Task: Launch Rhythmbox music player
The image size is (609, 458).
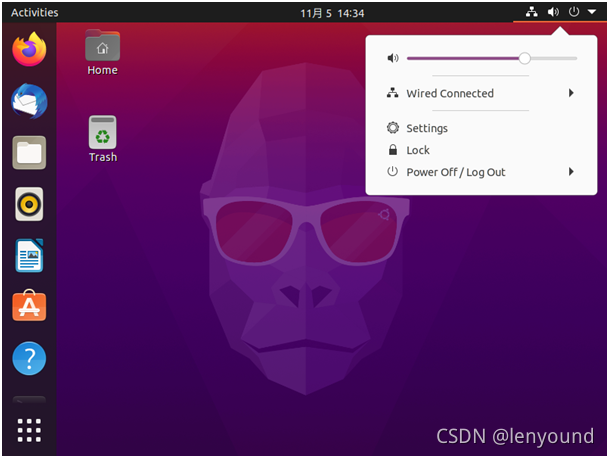Action: coord(29,204)
